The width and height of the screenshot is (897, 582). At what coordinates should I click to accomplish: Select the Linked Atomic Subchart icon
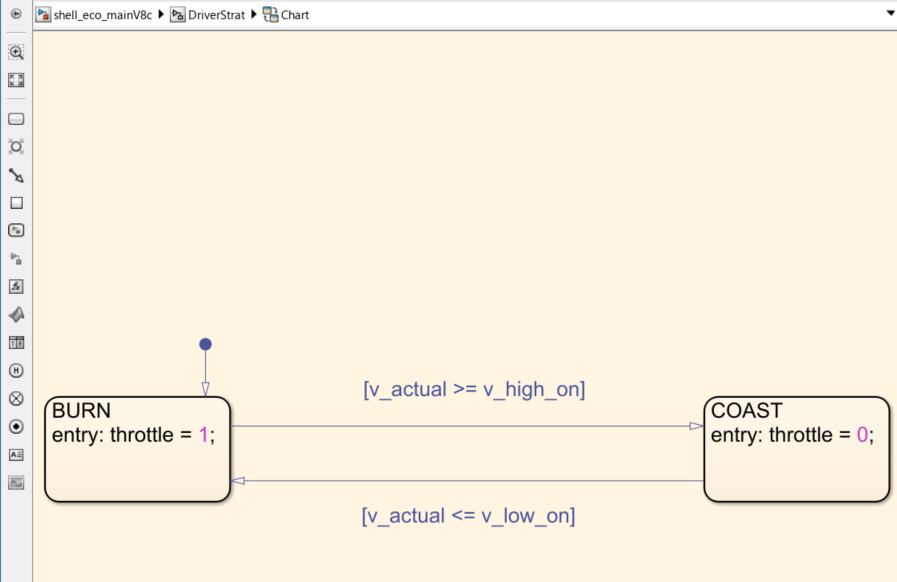tap(16, 258)
